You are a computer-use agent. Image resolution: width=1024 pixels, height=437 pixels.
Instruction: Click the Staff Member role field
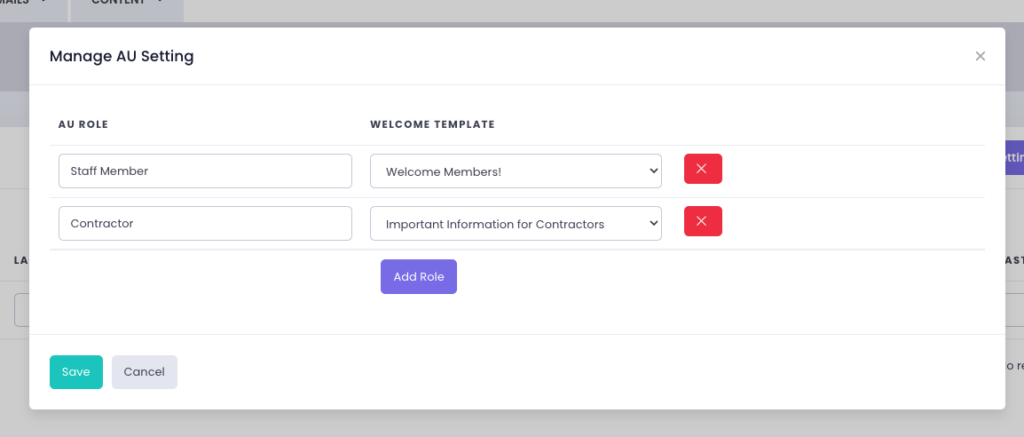[x=205, y=171]
